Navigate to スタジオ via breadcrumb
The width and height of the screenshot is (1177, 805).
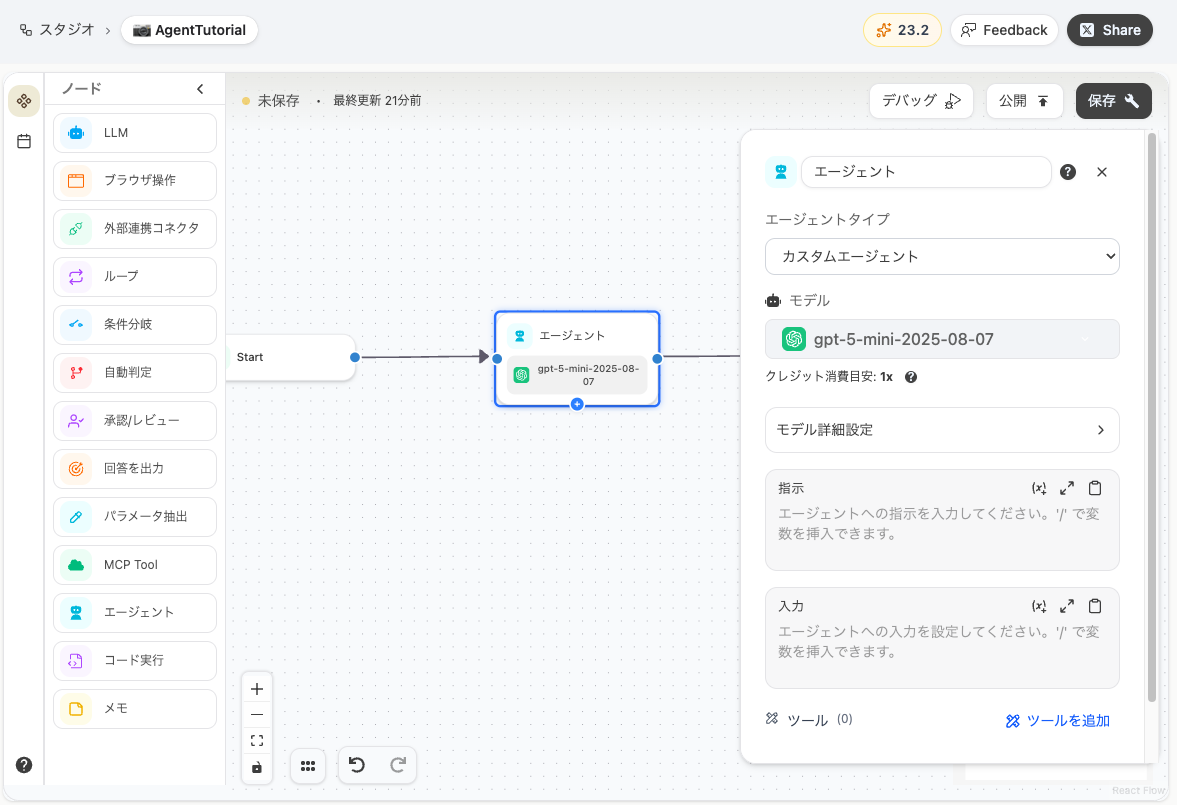coord(64,30)
